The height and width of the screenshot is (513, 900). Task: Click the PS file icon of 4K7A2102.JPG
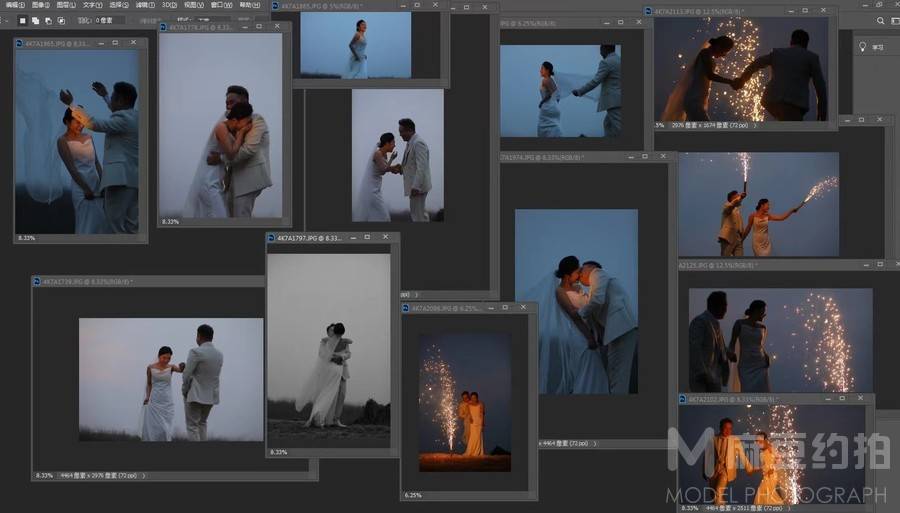coord(682,399)
